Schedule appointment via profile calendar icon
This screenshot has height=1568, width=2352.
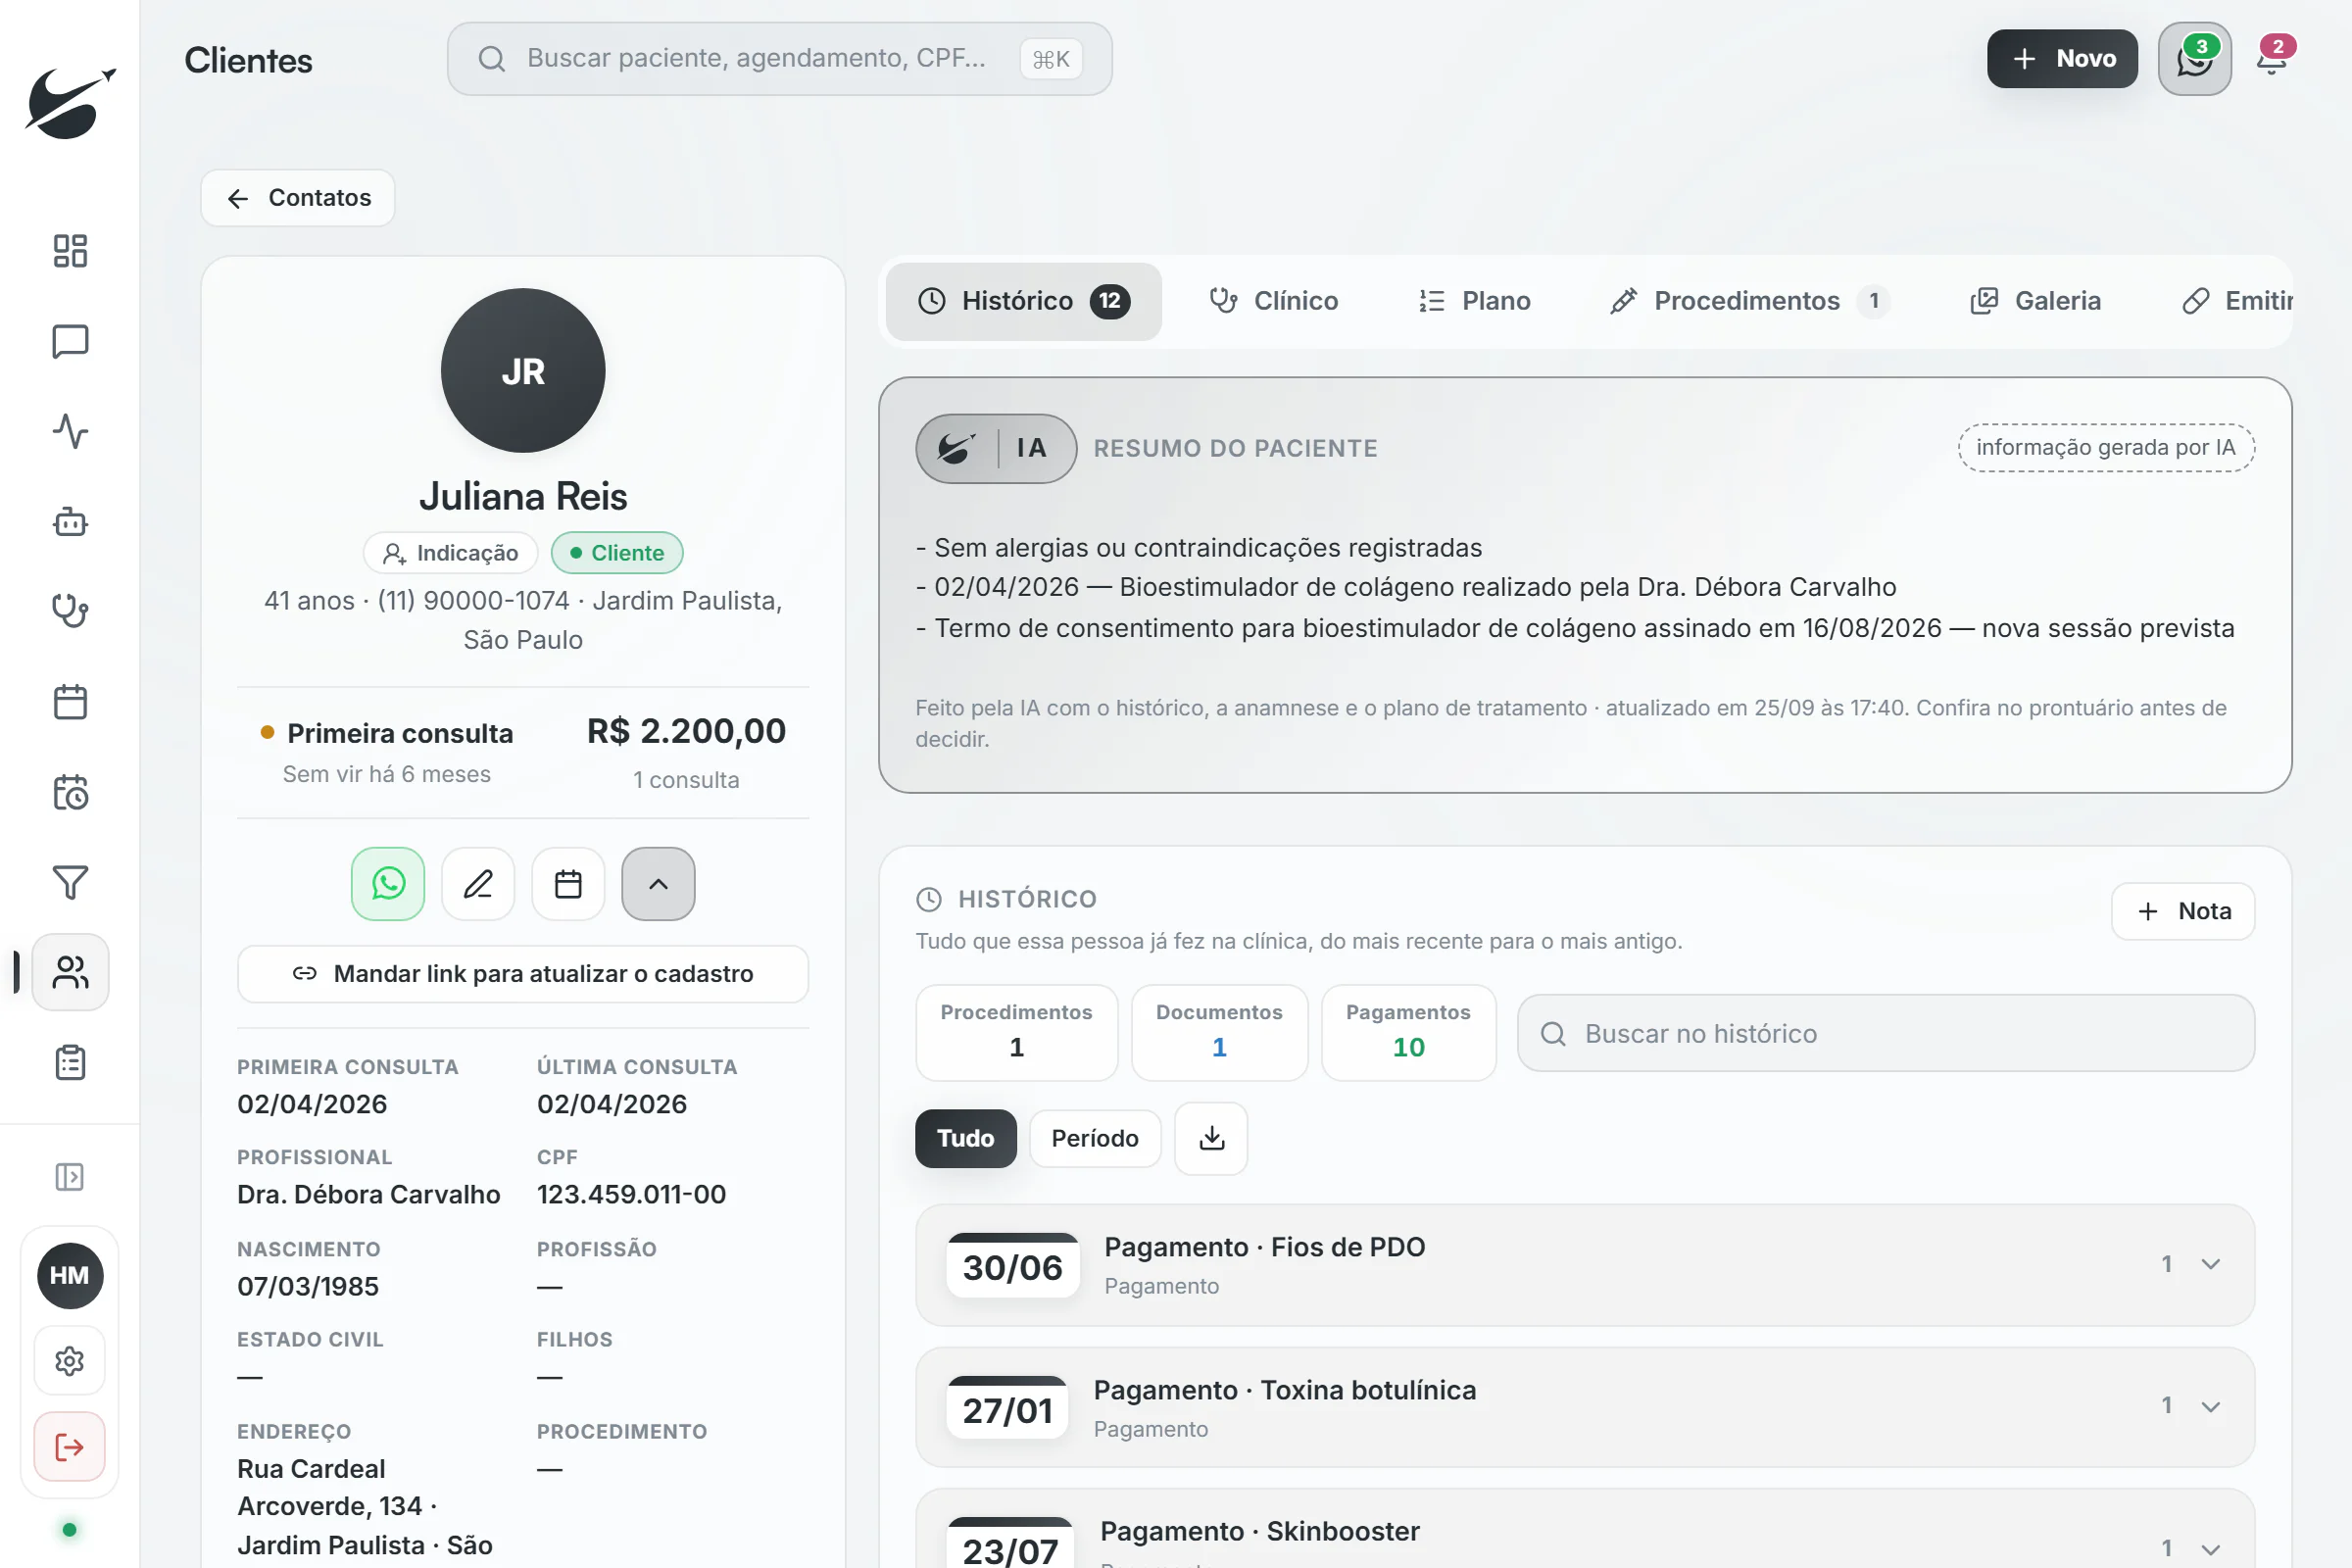pos(568,884)
